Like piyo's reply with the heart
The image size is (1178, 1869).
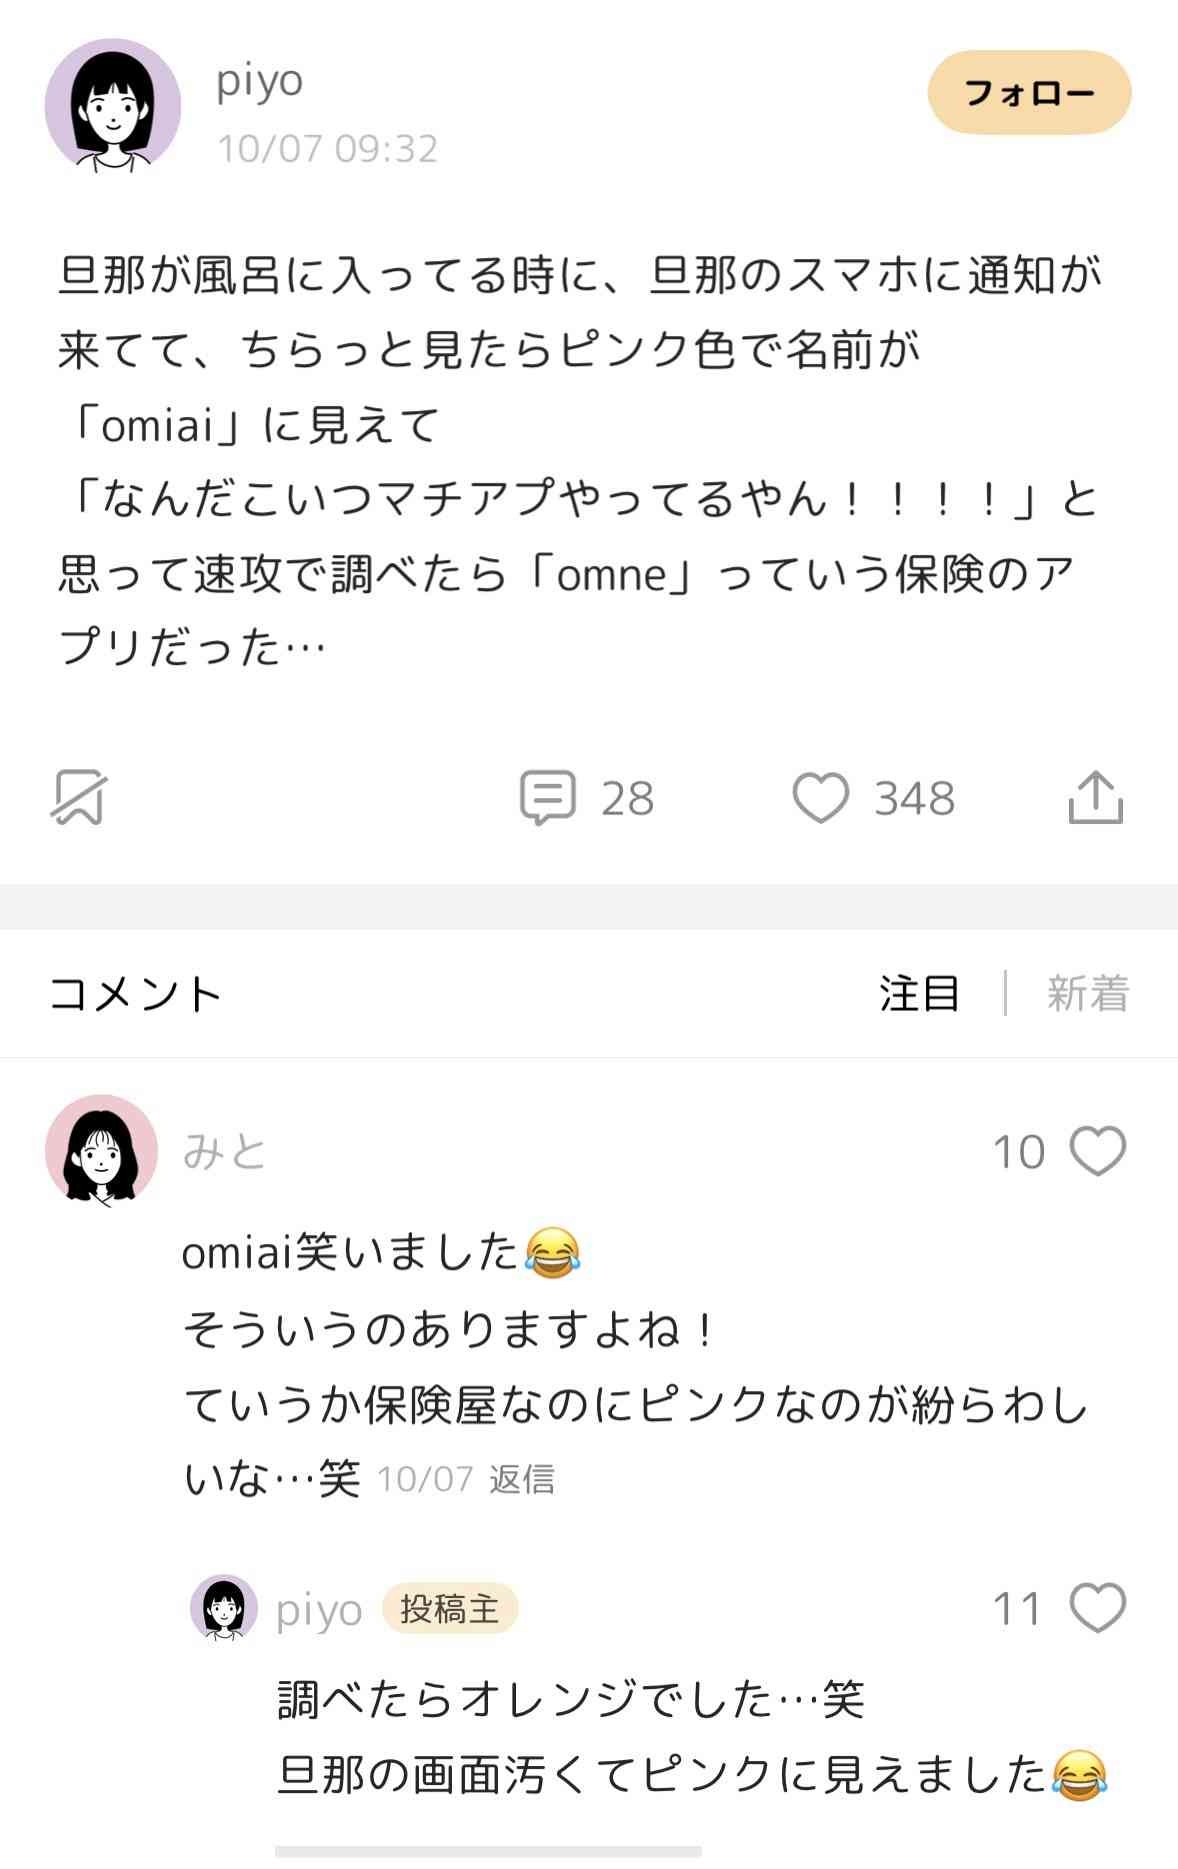pyautogui.click(x=1097, y=1609)
